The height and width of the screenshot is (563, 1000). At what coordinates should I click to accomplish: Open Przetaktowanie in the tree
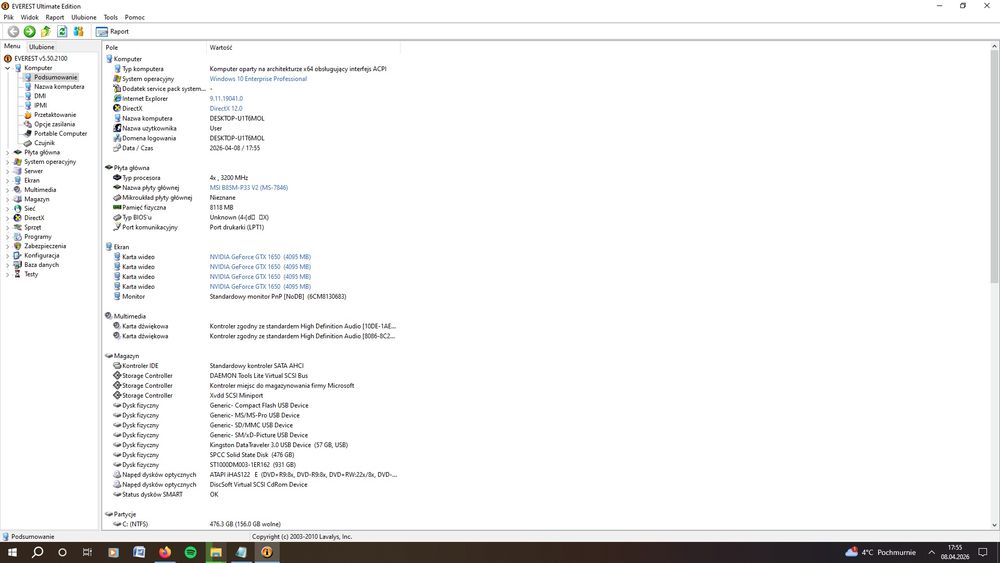tap(55, 115)
